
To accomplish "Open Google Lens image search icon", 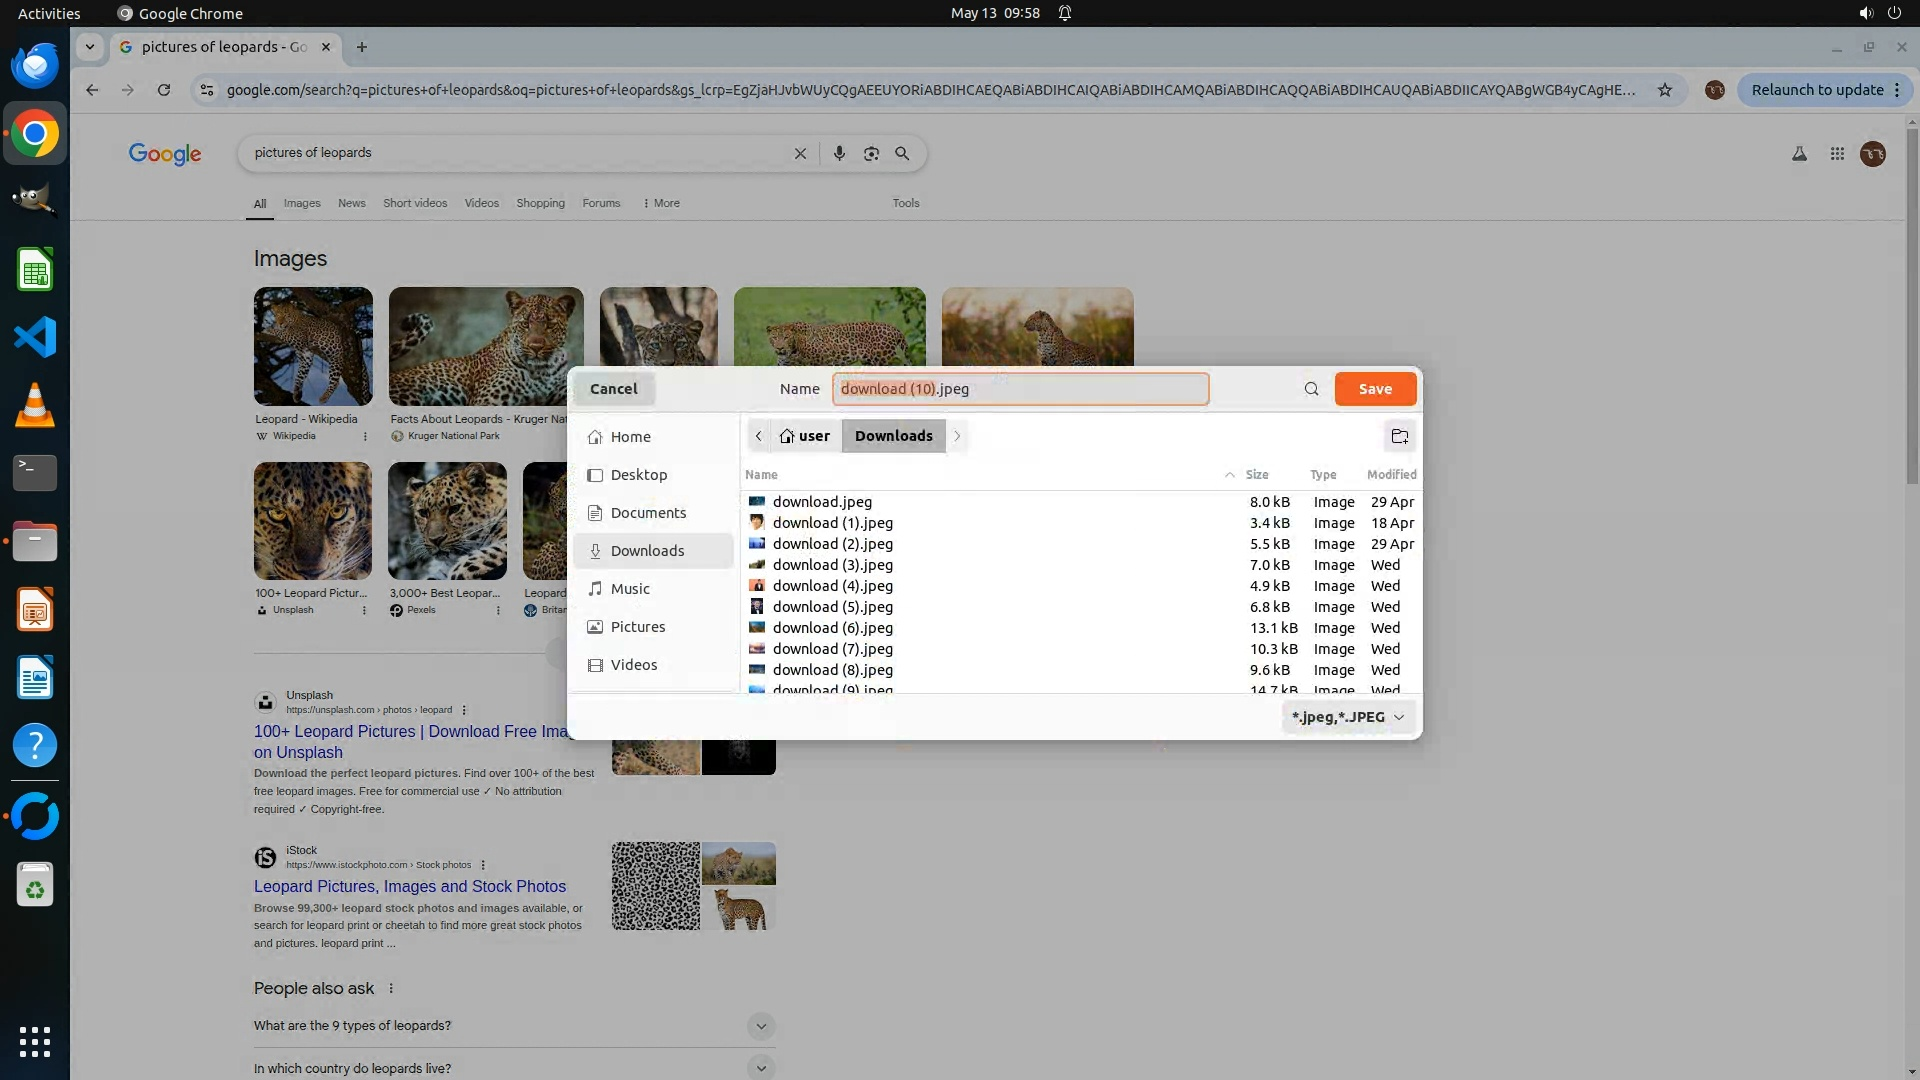I will (871, 153).
